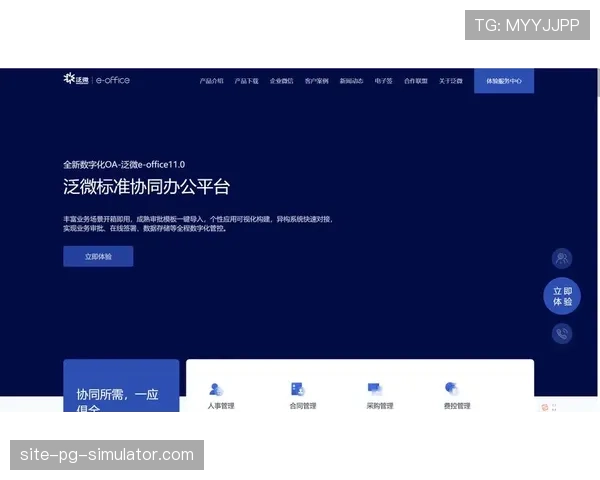The height and width of the screenshot is (480, 600).
Task: Click the headline 泛微标准协同办公平台
Action: click(146, 187)
